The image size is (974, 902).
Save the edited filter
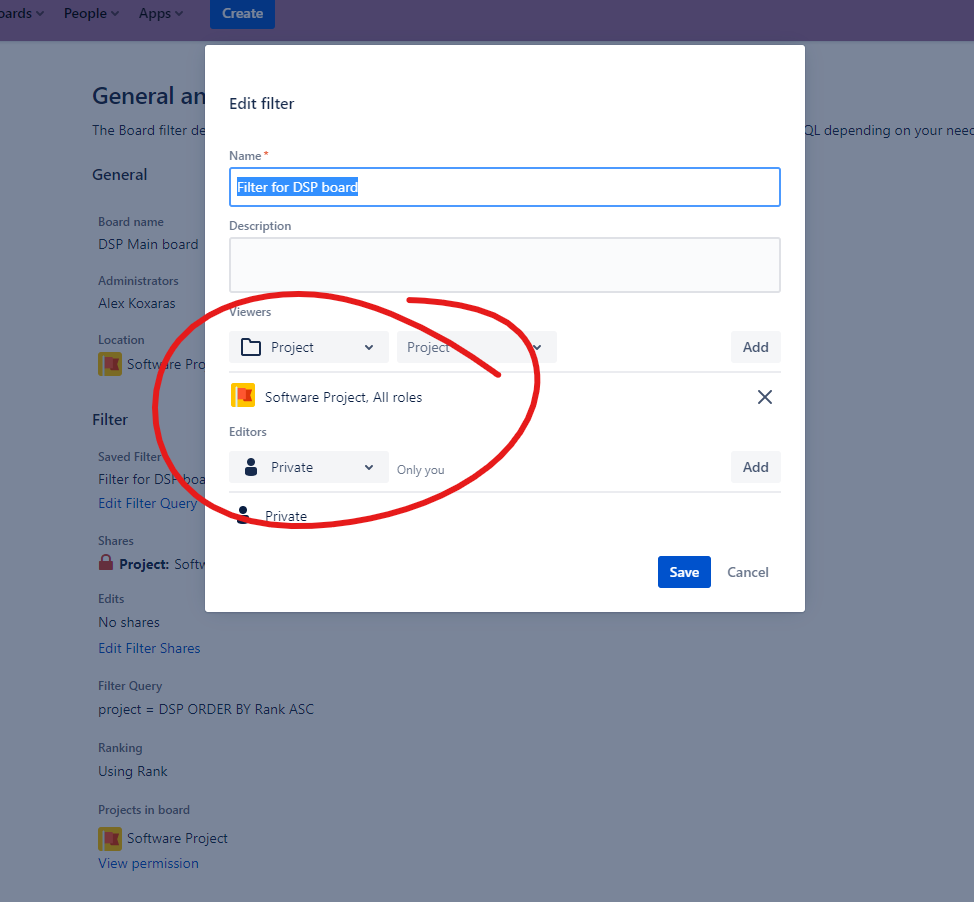684,572
